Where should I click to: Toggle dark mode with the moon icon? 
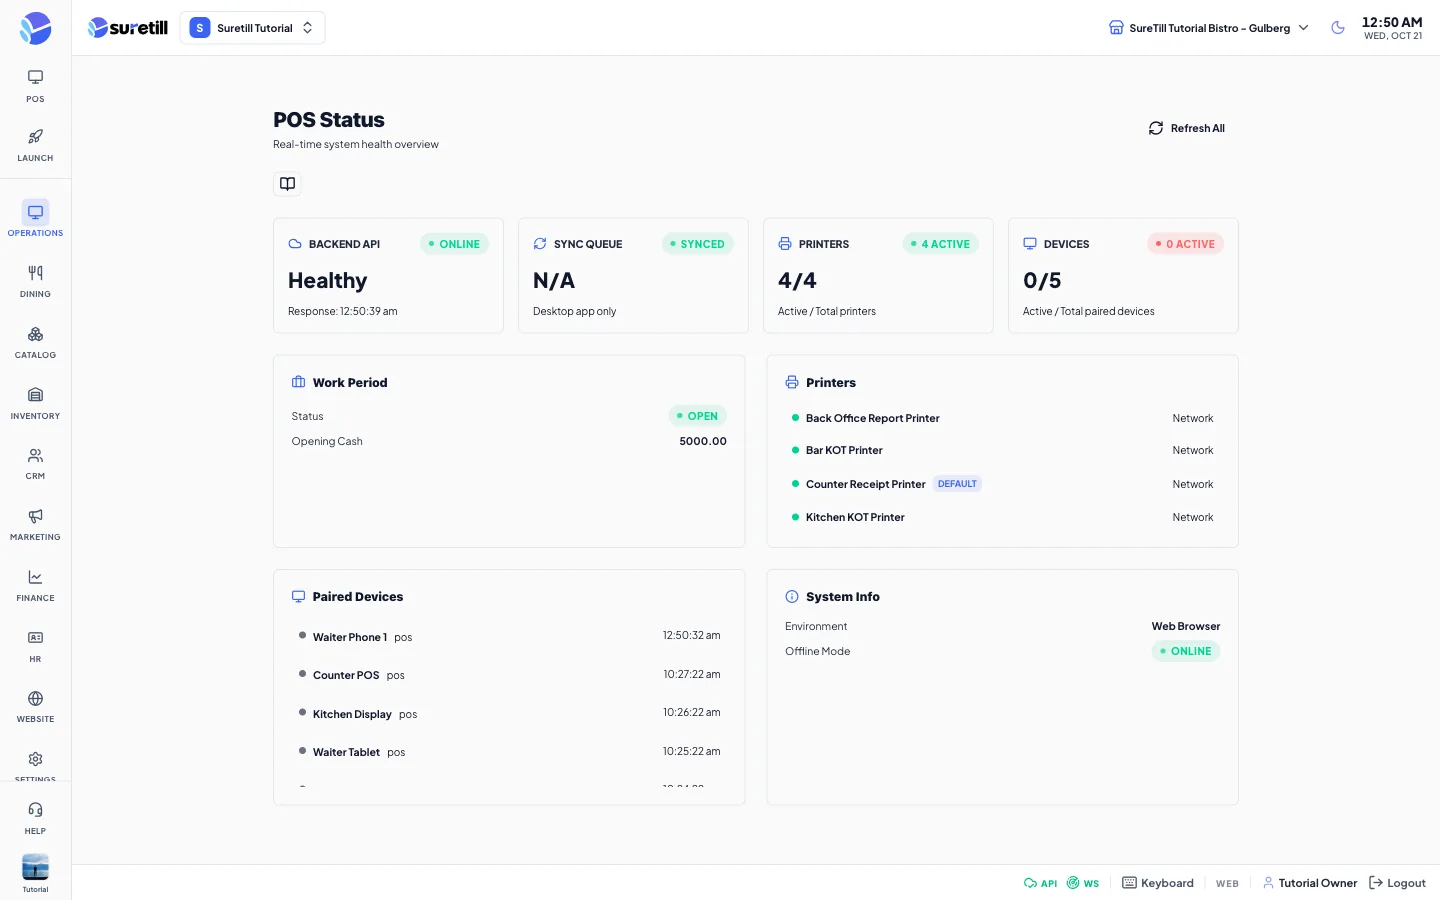pos(1338,28)
